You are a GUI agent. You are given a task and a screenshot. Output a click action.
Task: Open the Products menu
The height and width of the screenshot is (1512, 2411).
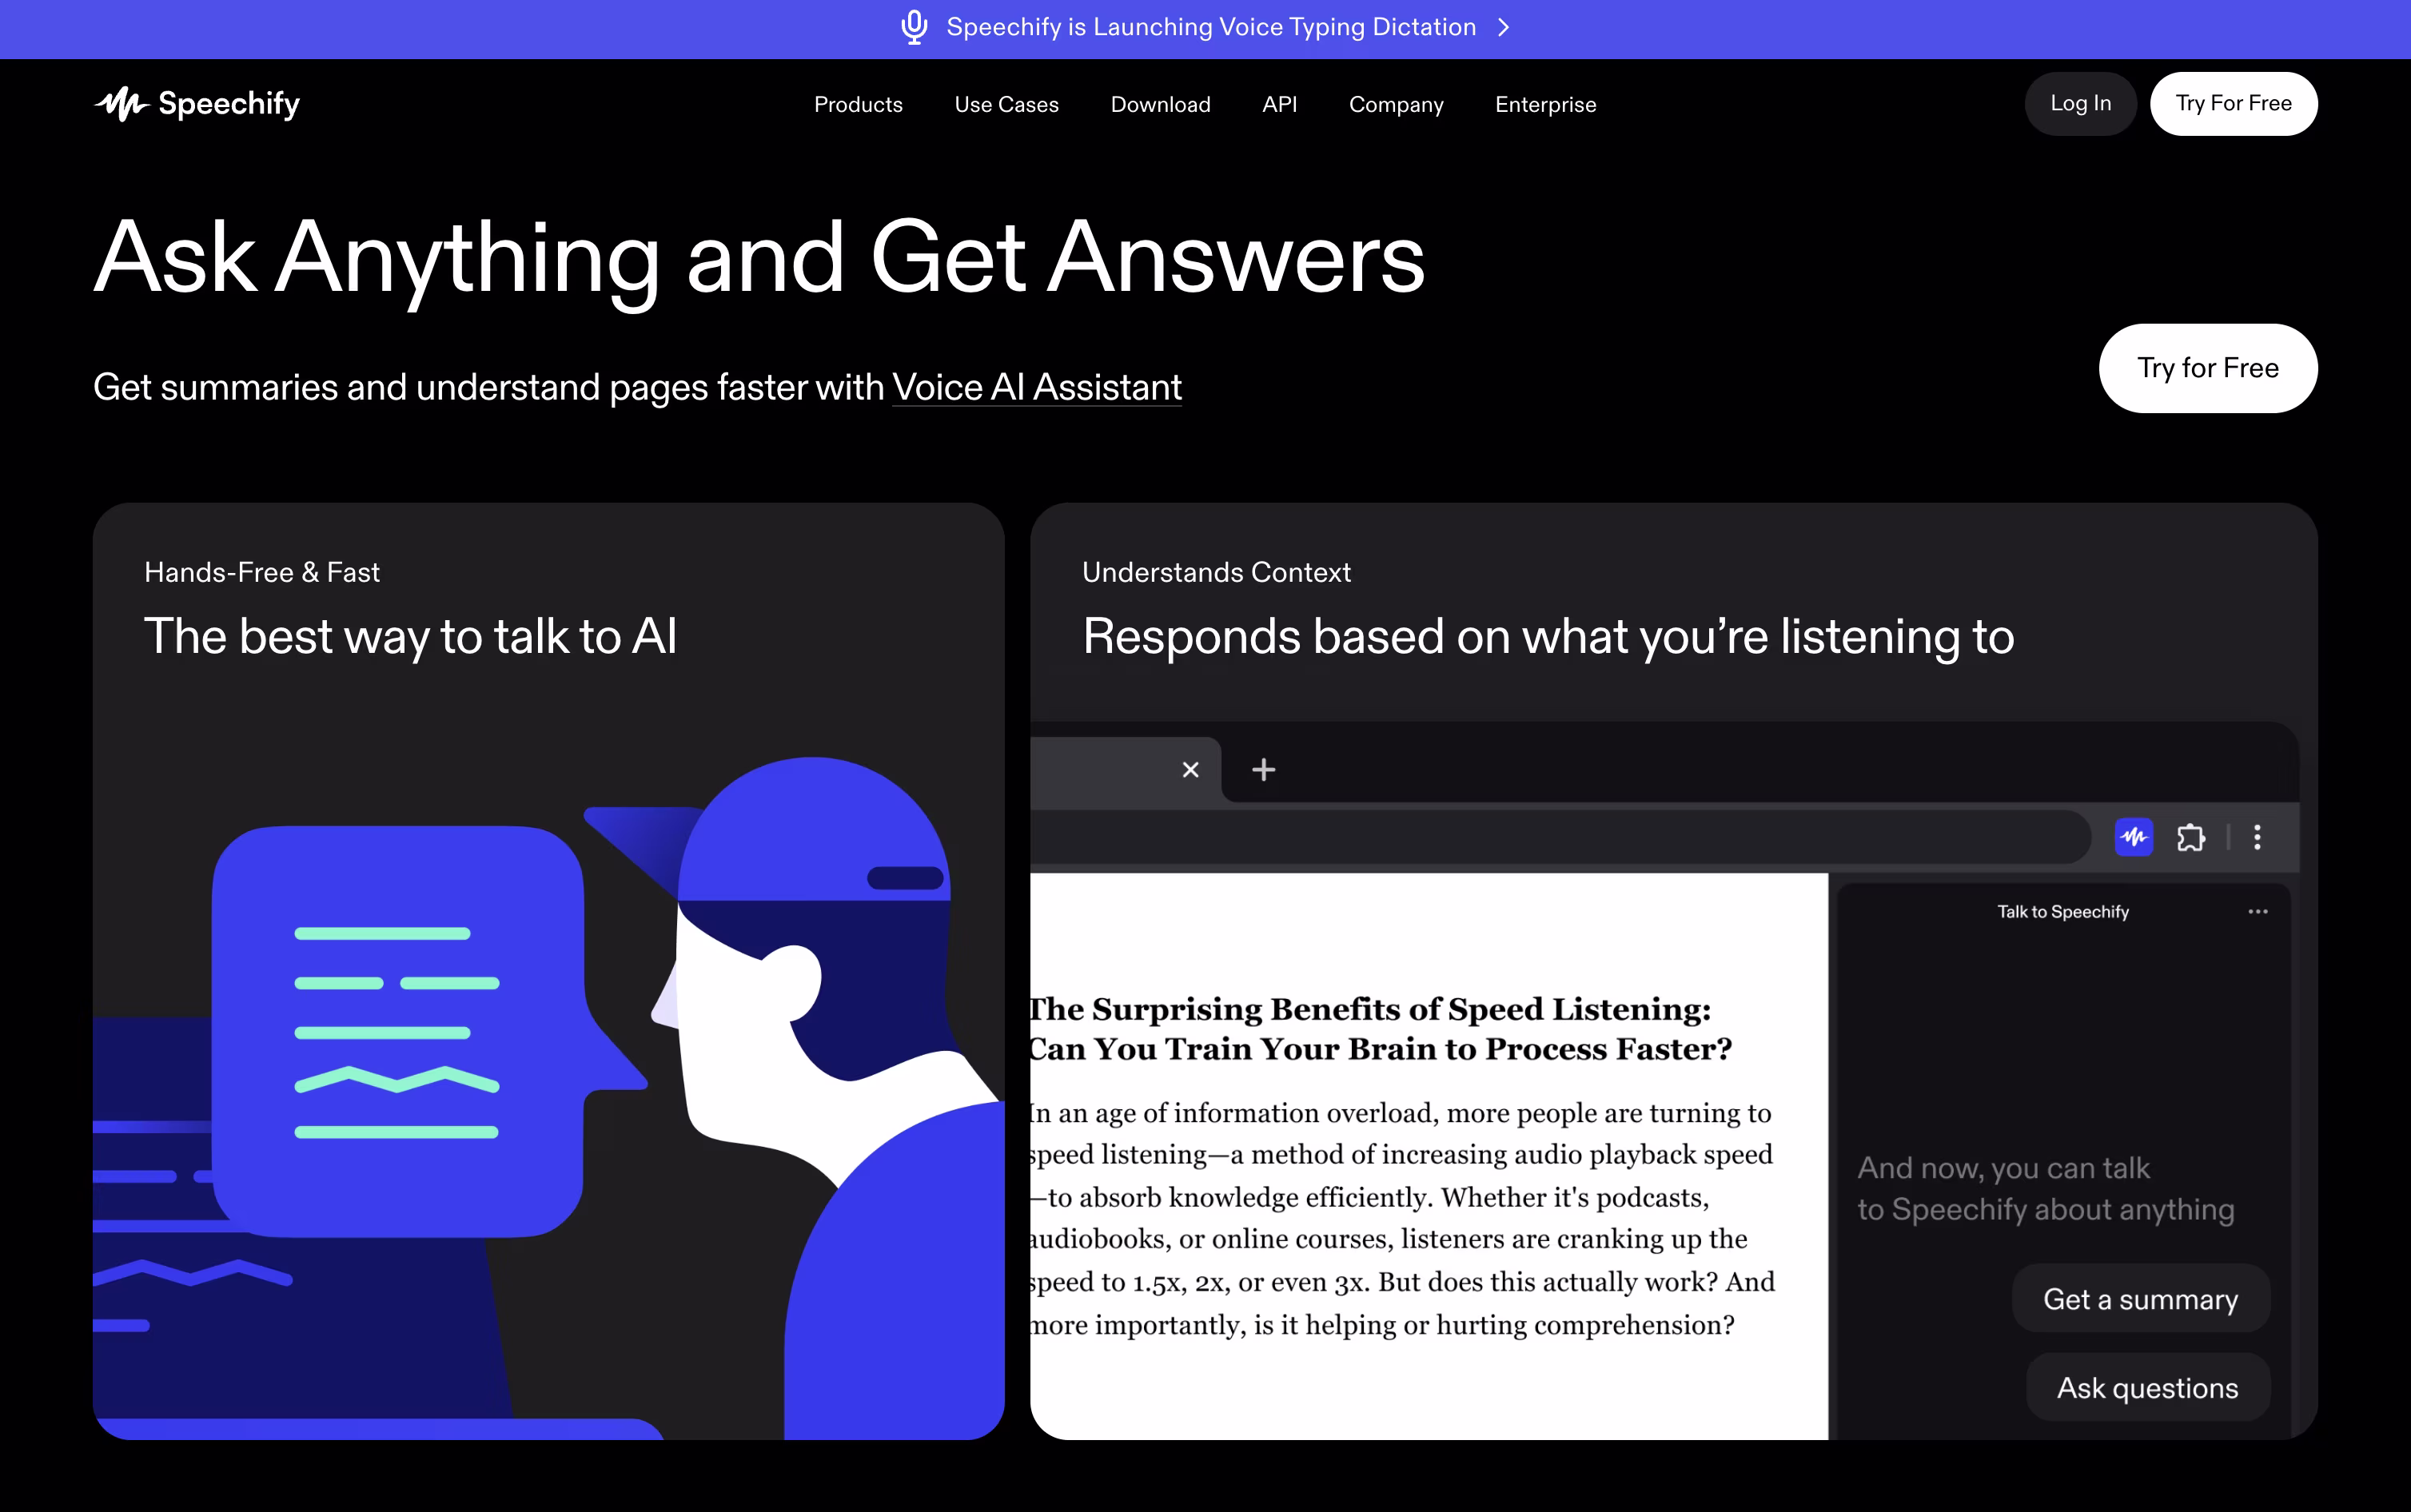[x=858, y=104]
